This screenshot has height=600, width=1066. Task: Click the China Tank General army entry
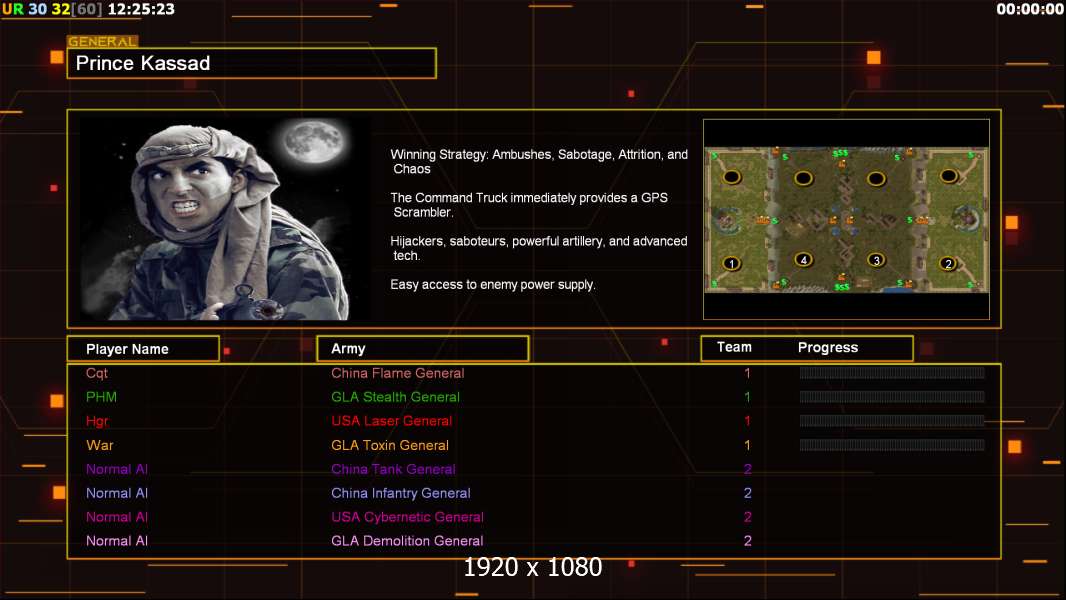coord(394,469)
